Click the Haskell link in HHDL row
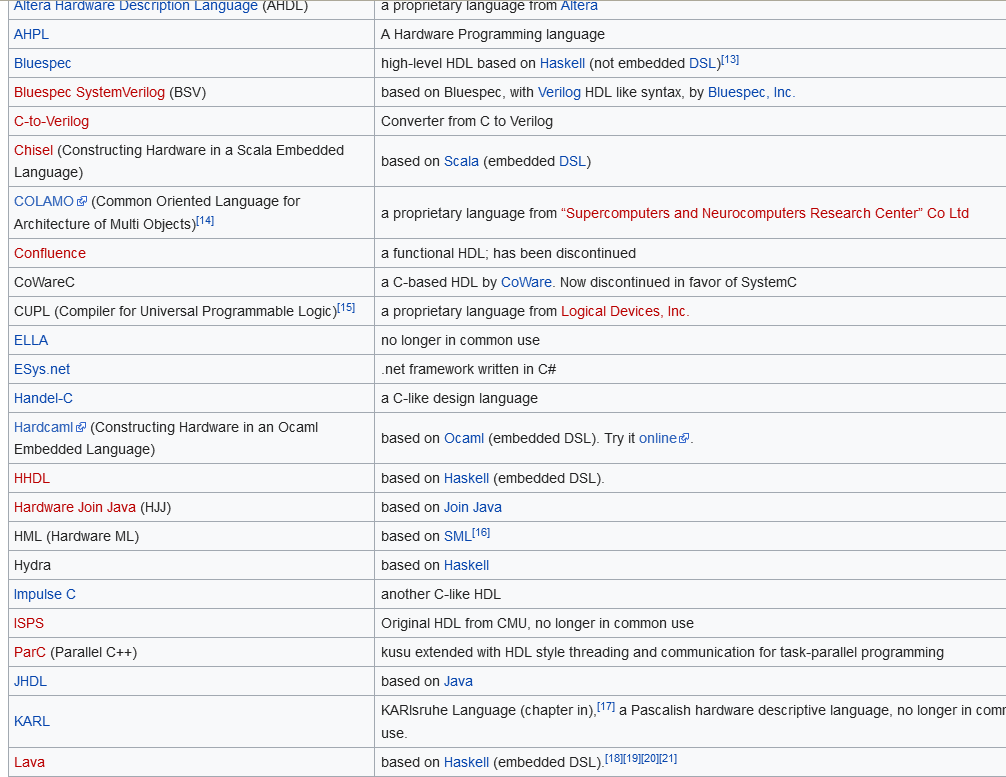The height and width of the screenshot is (777, 1006). point(466,478)
